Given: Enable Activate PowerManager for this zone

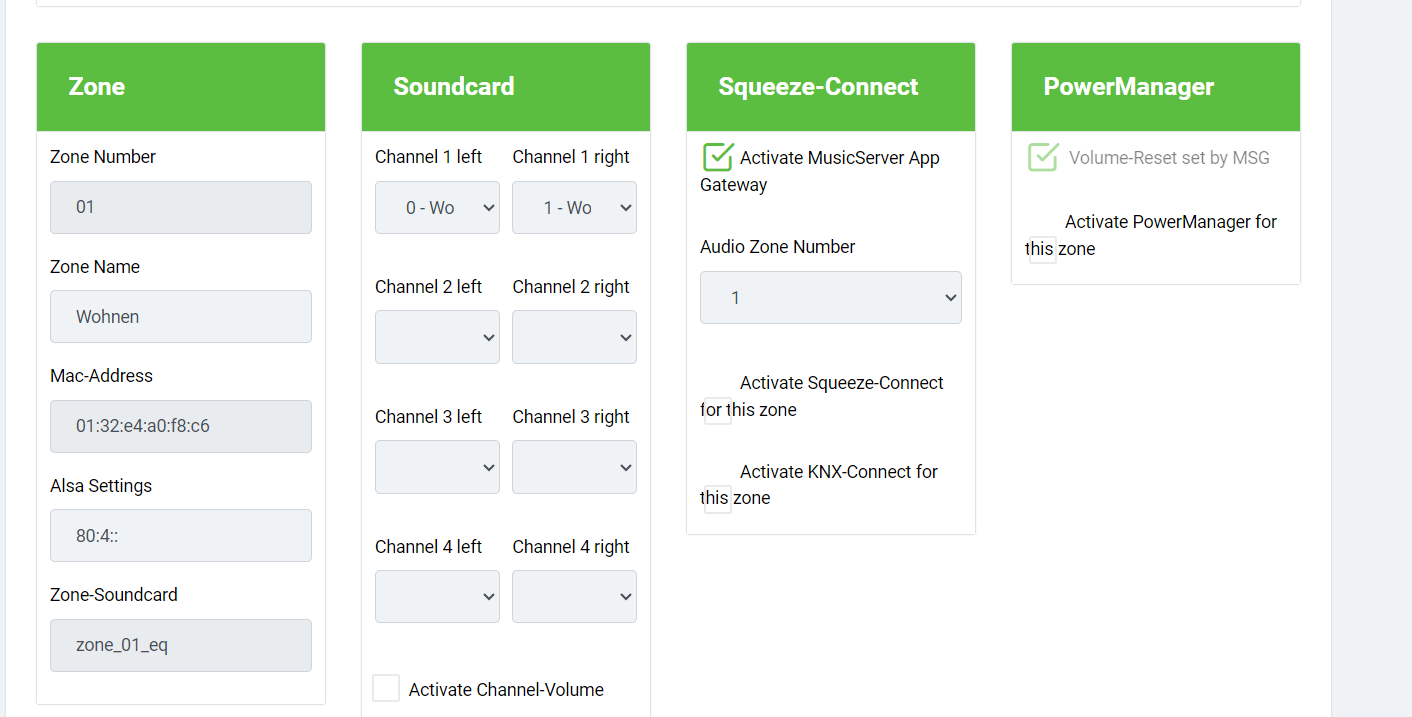Looking at the screenshot, I should [x=1043, y=249].
